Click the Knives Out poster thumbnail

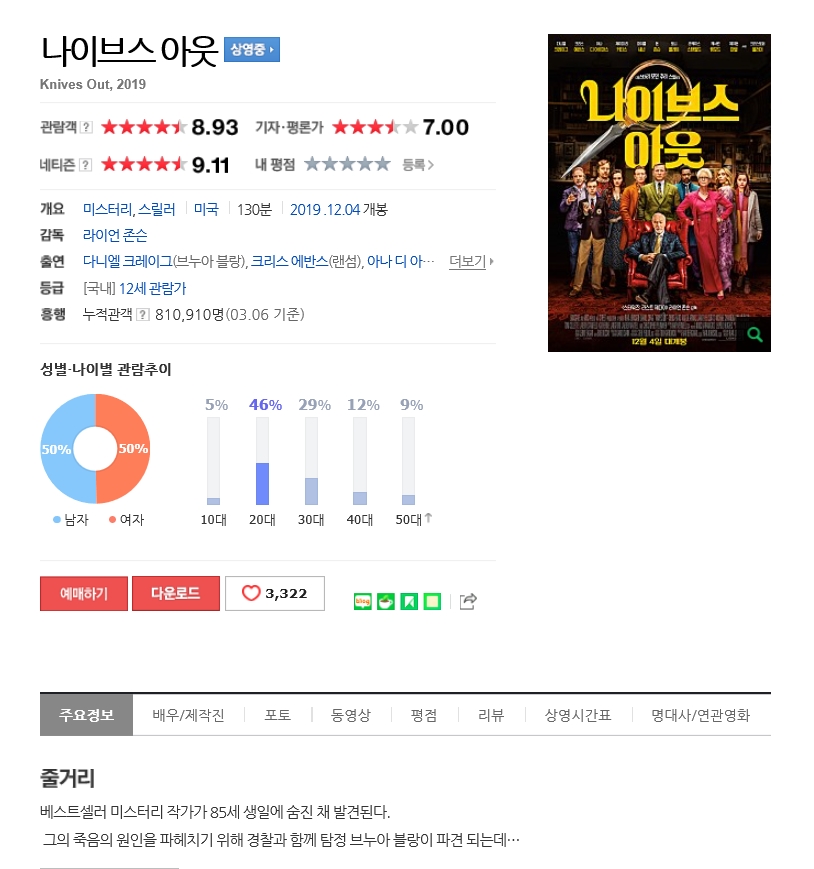659,193
